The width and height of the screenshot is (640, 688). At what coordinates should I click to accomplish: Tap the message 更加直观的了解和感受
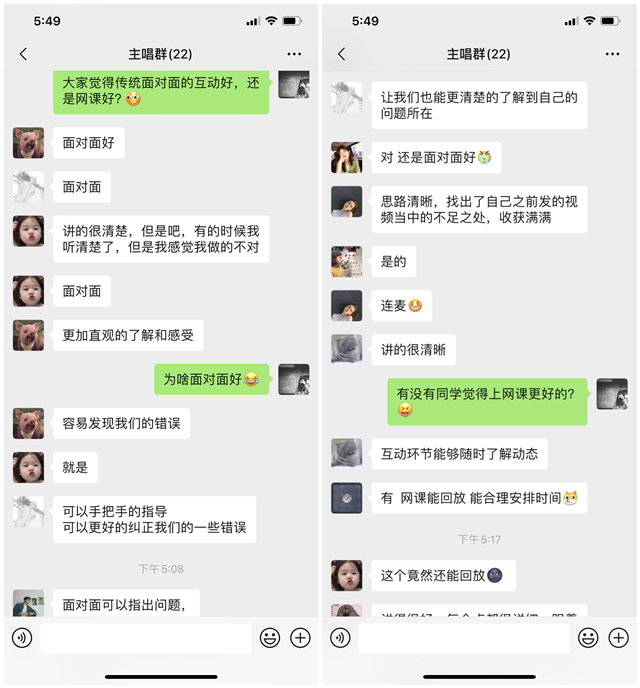pos(128,335)
